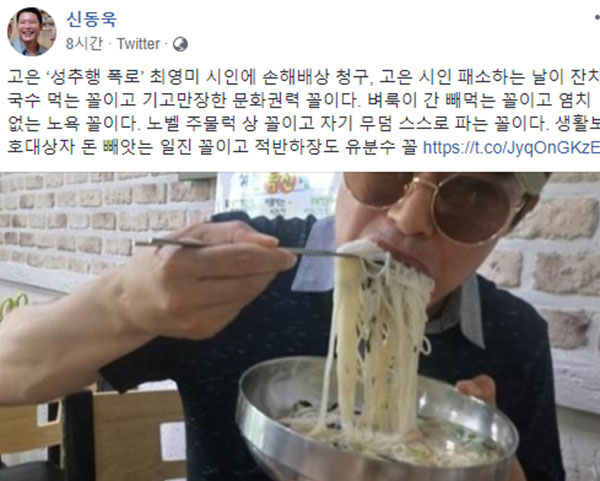Open the Twitter source link
The height and width of the screenshot is (481, 600).
[x=138, y=44]
